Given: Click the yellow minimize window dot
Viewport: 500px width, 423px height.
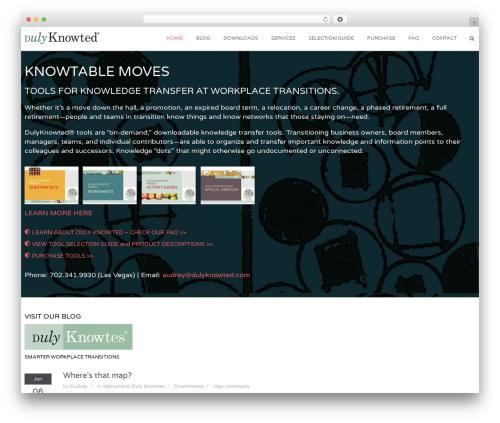Looking at the screenshot, I should tap(36, 20).
